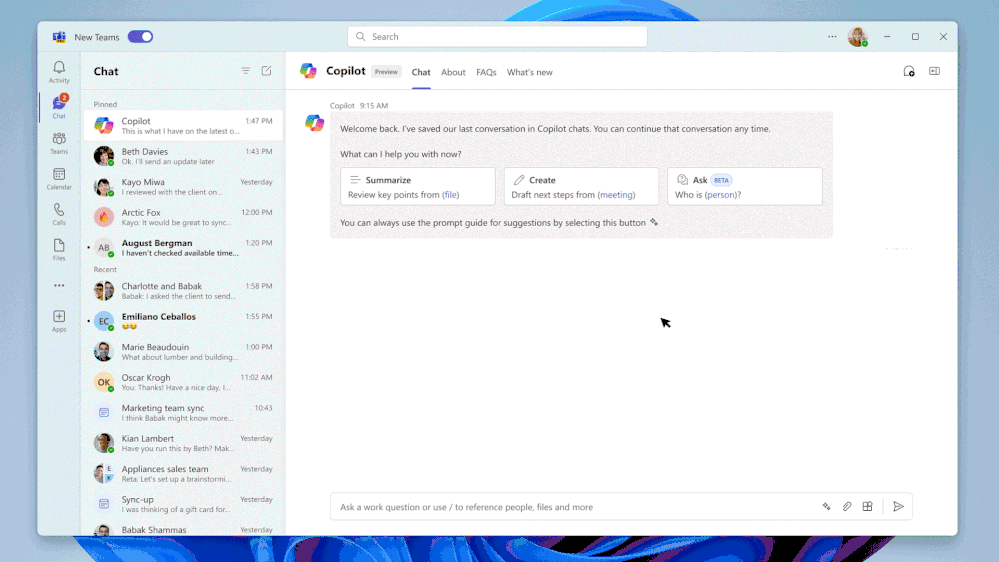Image resolution: width=999 pixels, height=562 pixels.
Task: Open the Marie Beaudouin chat
Action: pos(183,352)
